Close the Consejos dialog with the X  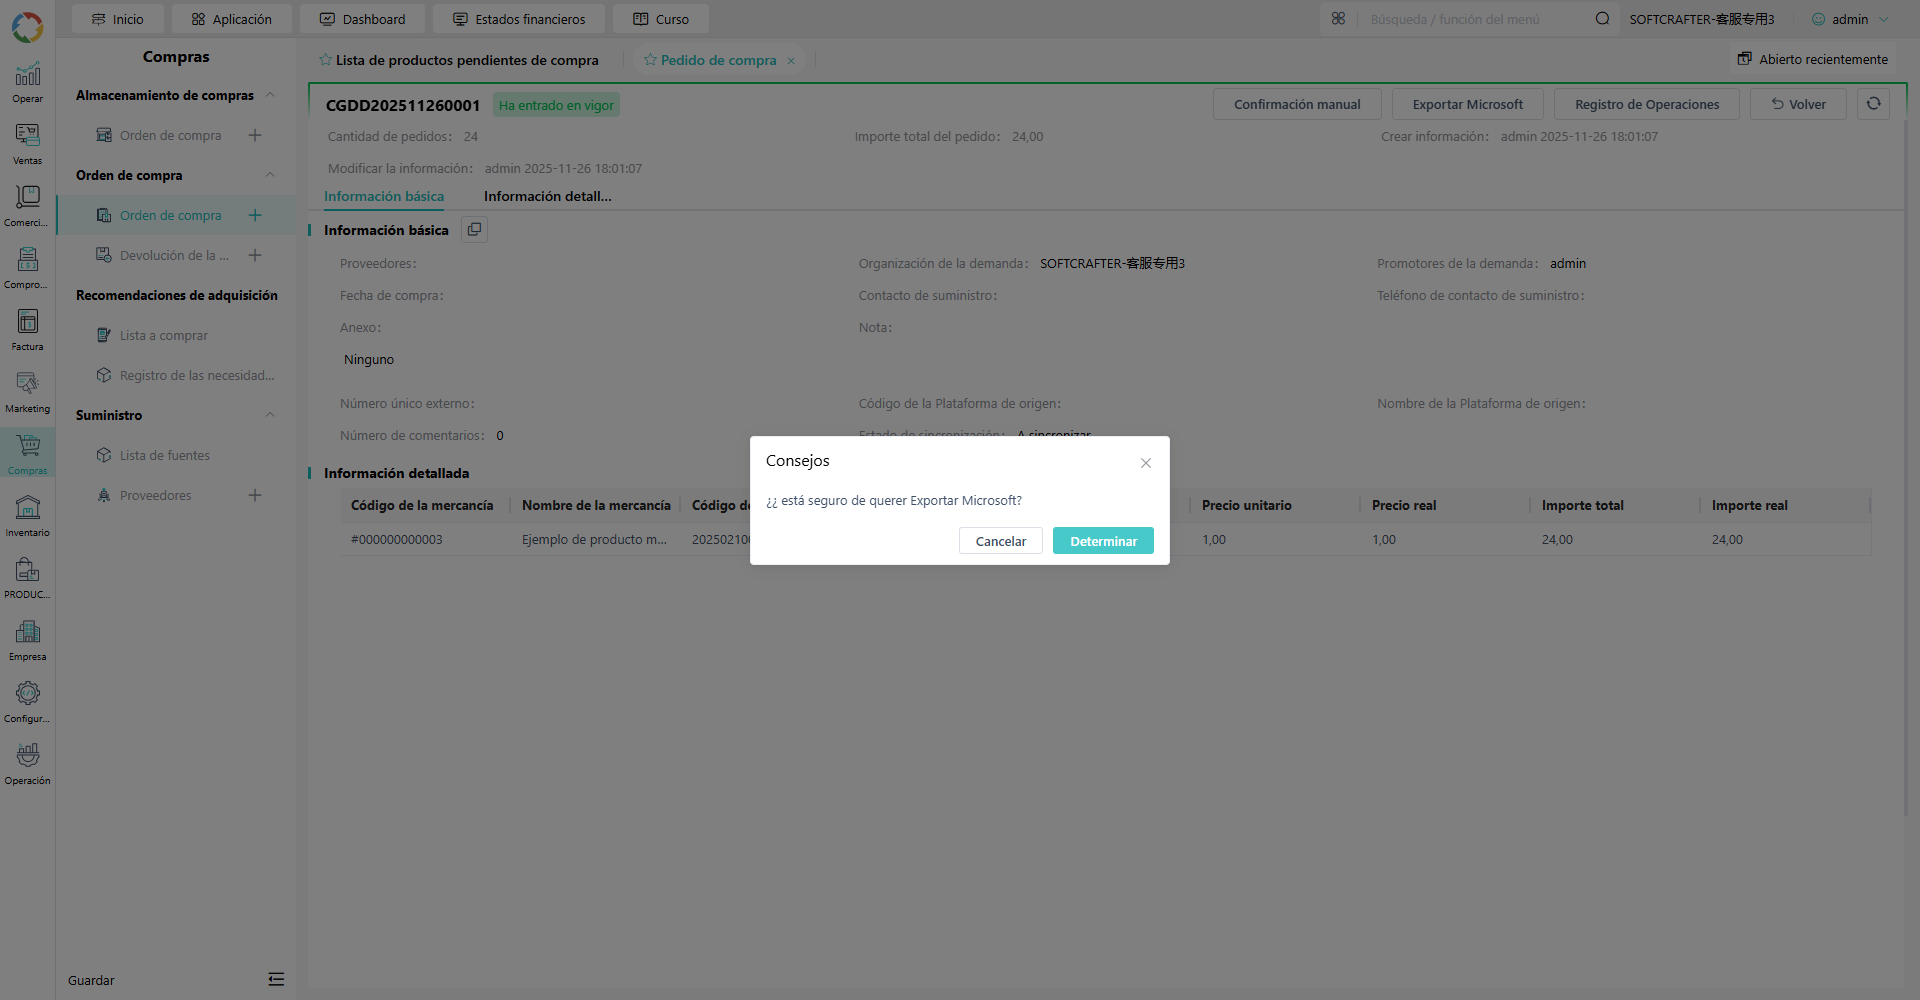[x=1146, y=463]
